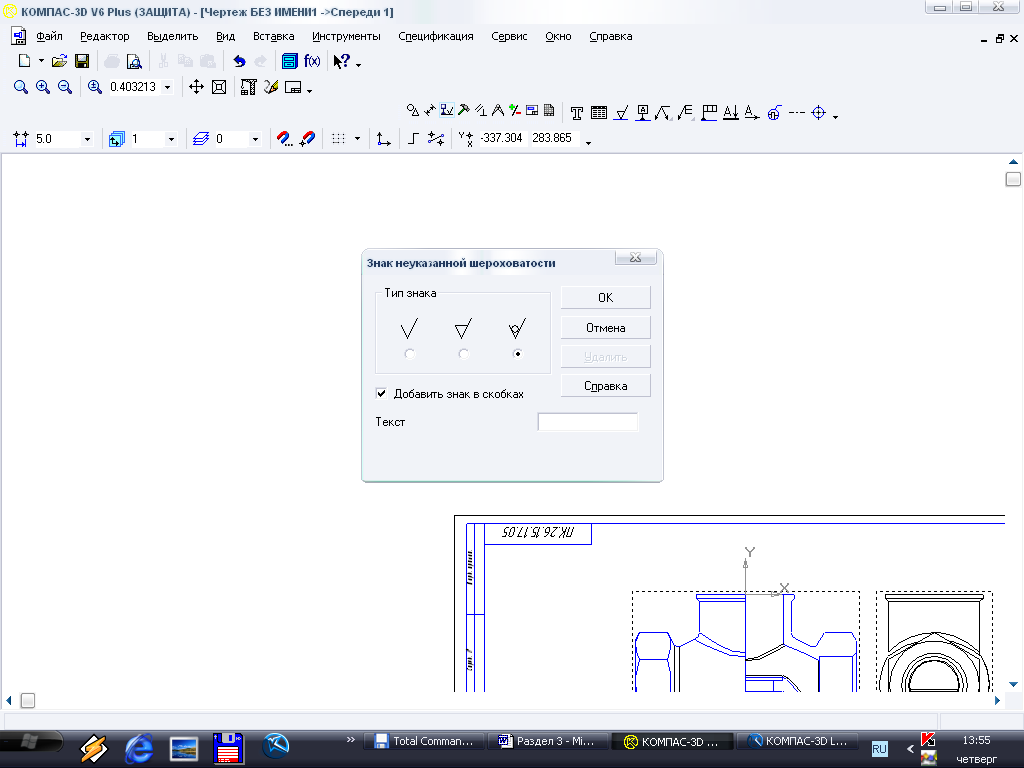Open the Инструменты menu
Image resolution: width=1024 pixels, height=768 pixels.
(x=346, y=37)
